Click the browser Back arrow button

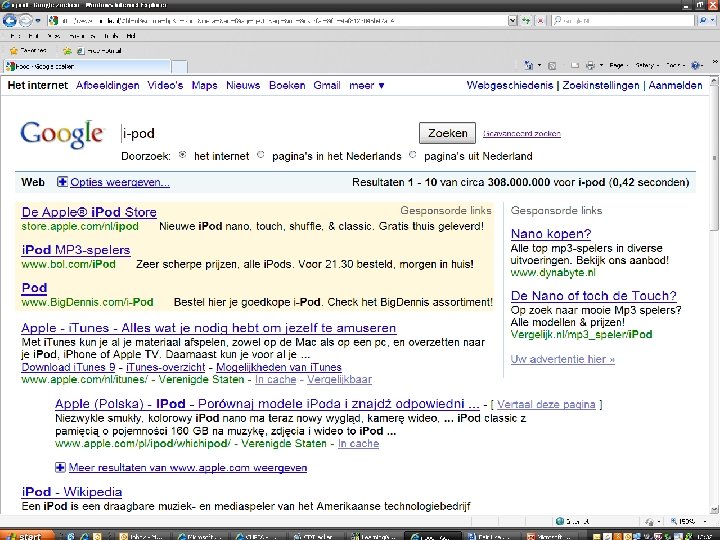tap(10, 21)
